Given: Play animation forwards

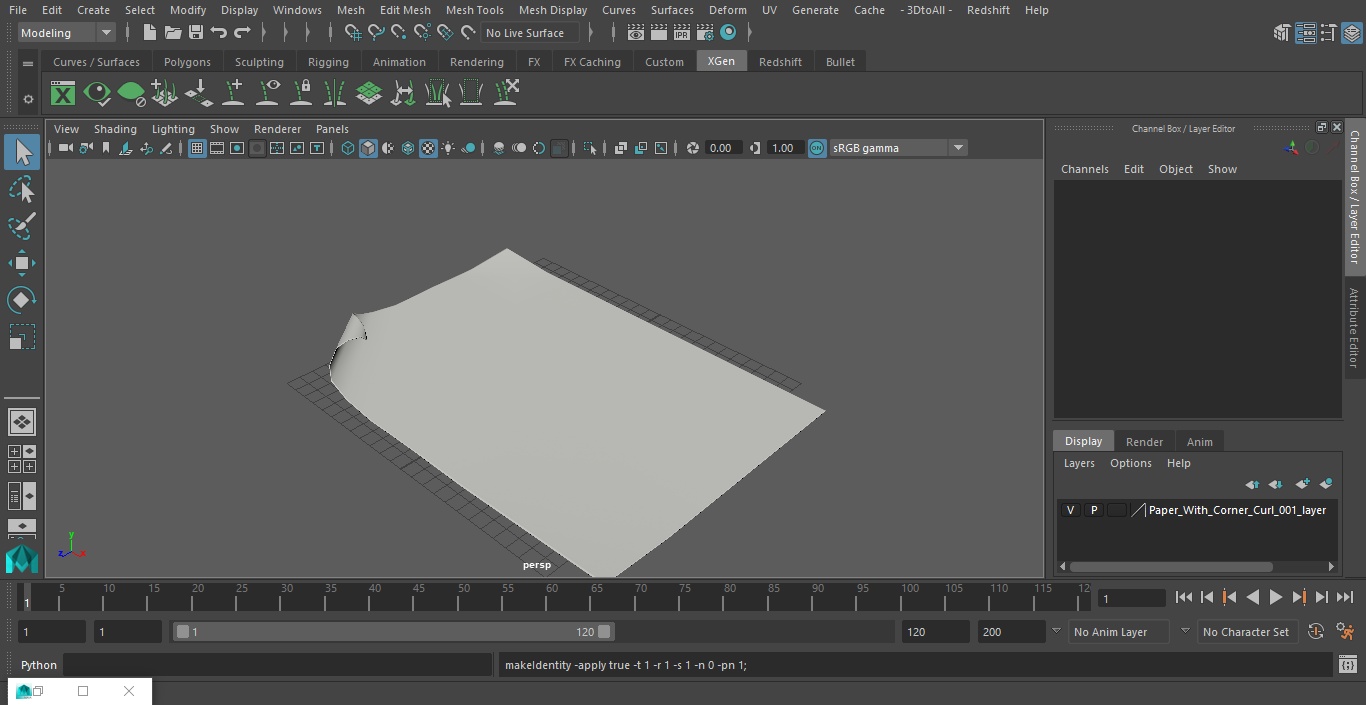Looking at the screenshot, I should coord(1276,597).
